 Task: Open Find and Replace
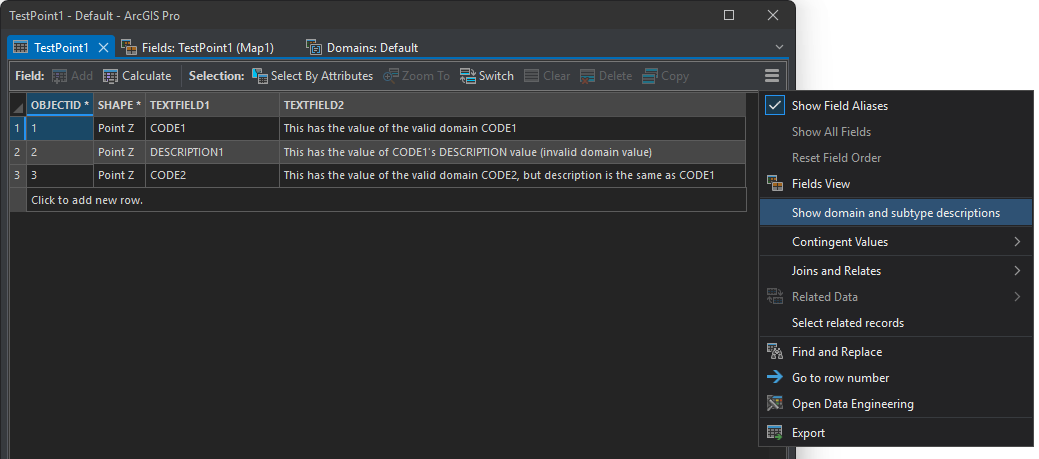click(896, 352)
